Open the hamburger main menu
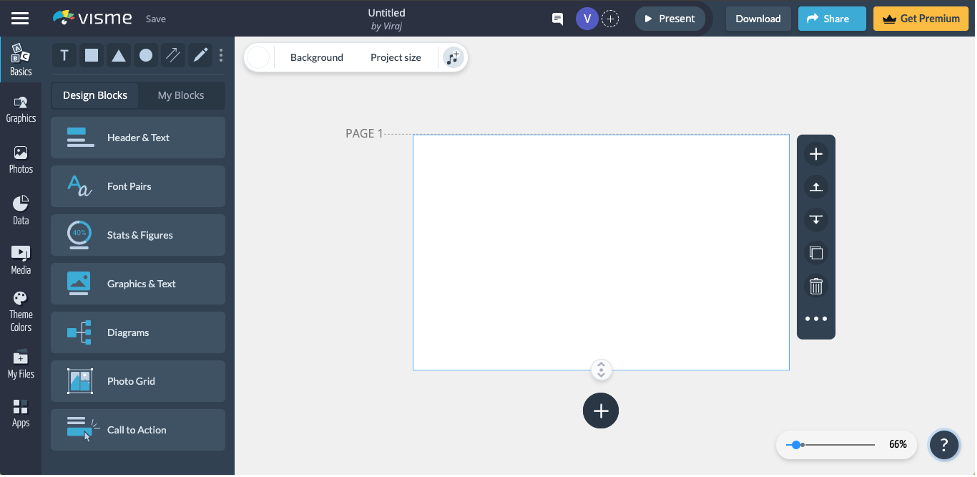The height and width of the screenshot is (477, 977). click(x=20, y=18)
